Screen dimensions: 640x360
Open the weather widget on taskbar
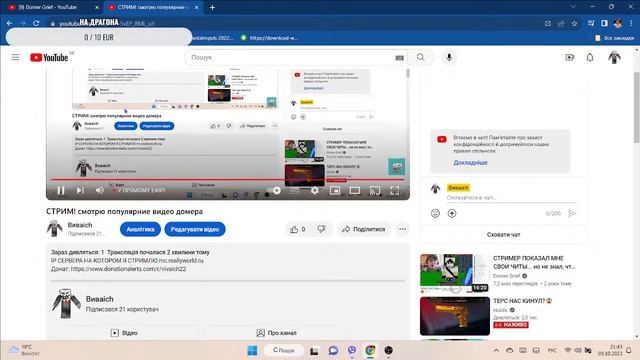coord(24,350)
